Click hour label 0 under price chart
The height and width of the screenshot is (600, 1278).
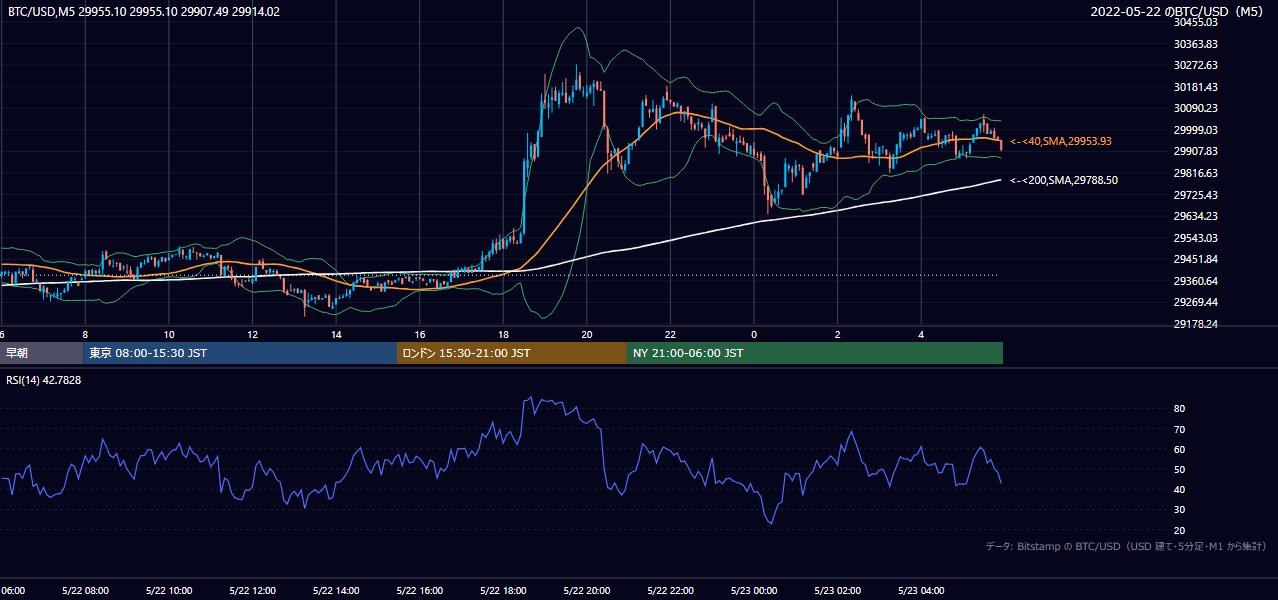(753, 335)
